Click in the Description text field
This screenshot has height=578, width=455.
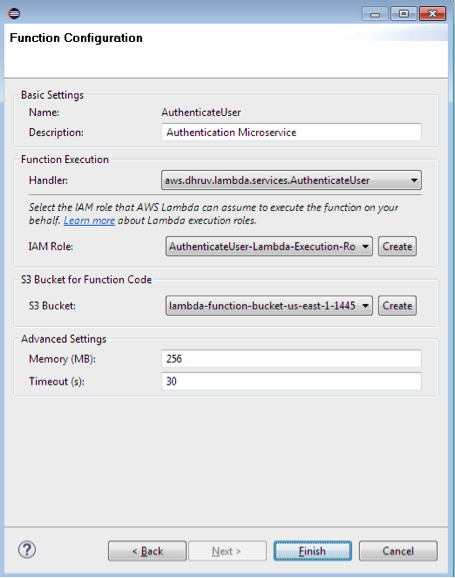pos(291,132)
